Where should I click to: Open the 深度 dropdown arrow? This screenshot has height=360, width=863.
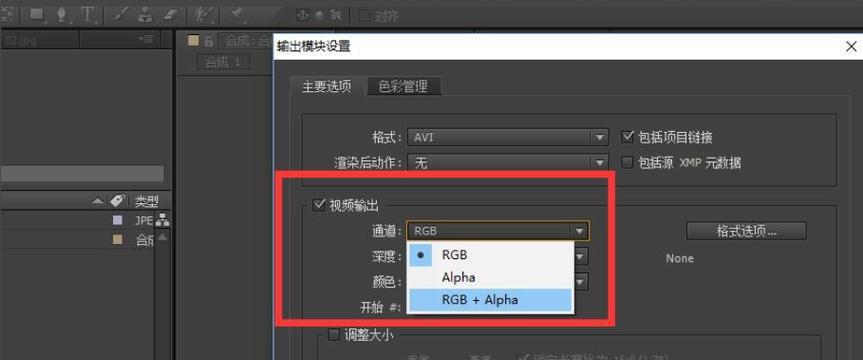click(581, 257)
